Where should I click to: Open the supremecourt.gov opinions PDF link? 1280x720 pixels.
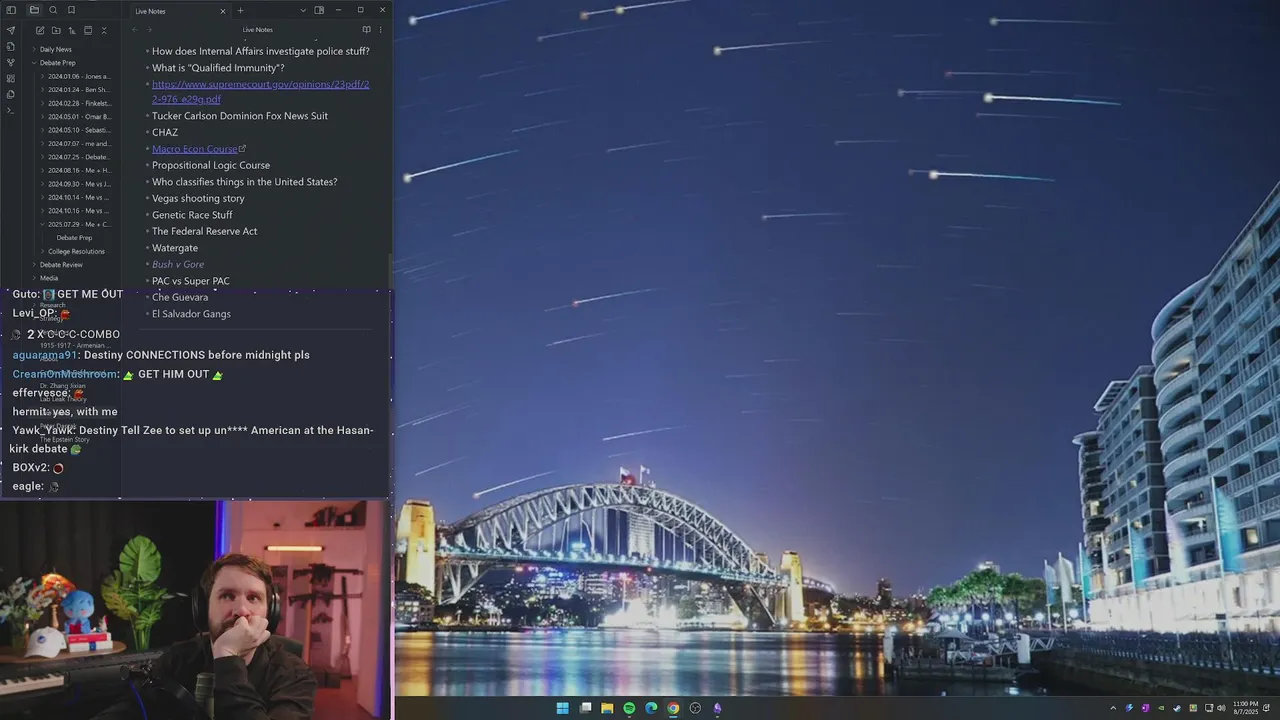(260, 92)
